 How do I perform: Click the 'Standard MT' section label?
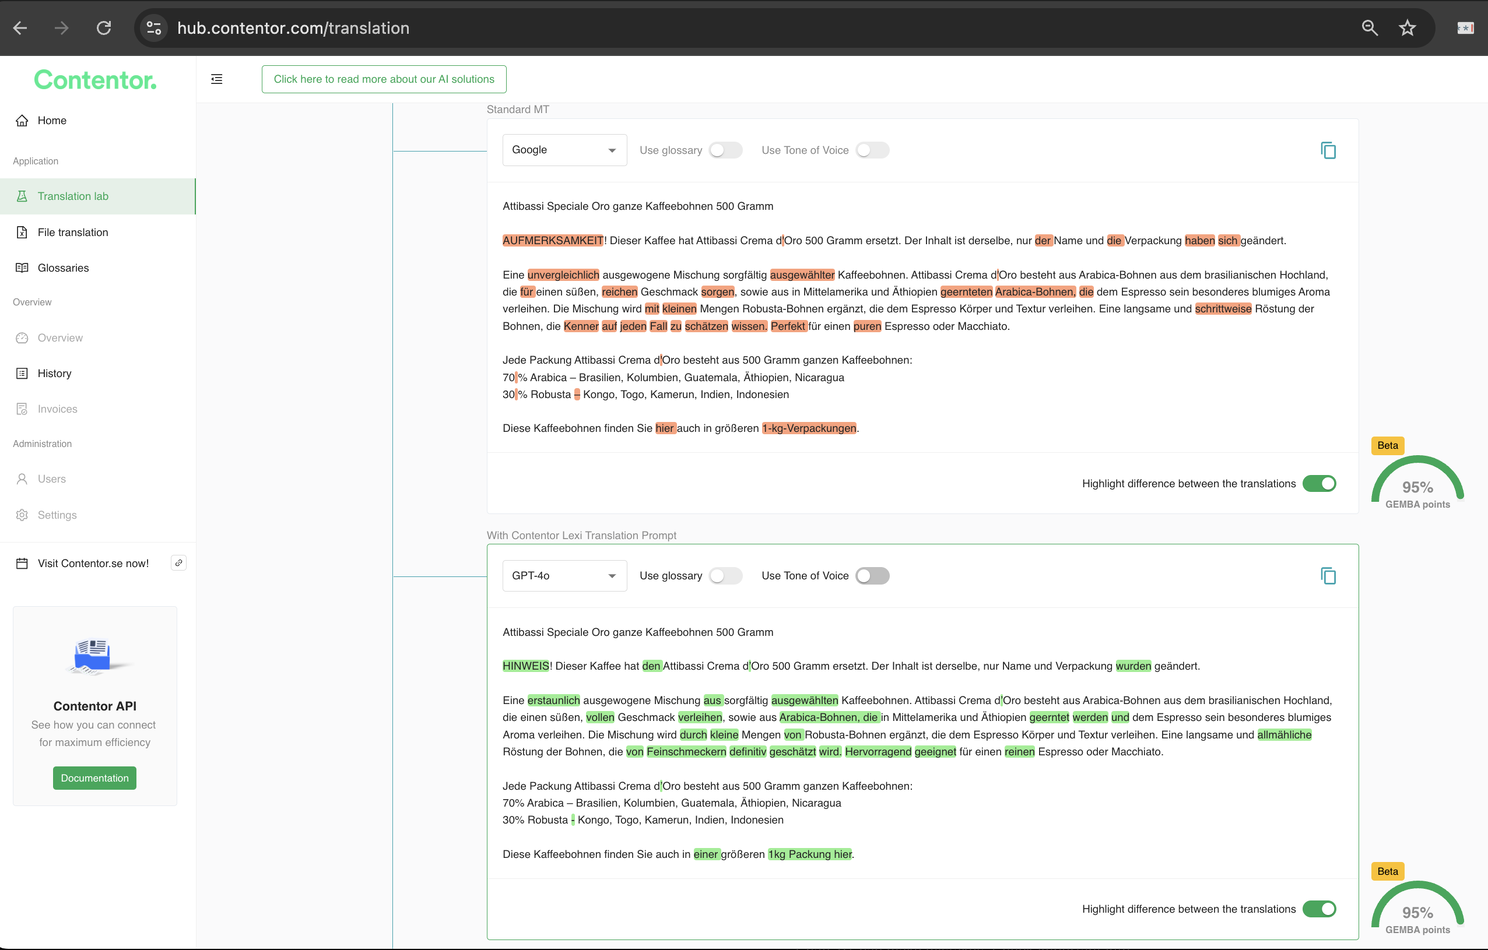tap(518, 110)
